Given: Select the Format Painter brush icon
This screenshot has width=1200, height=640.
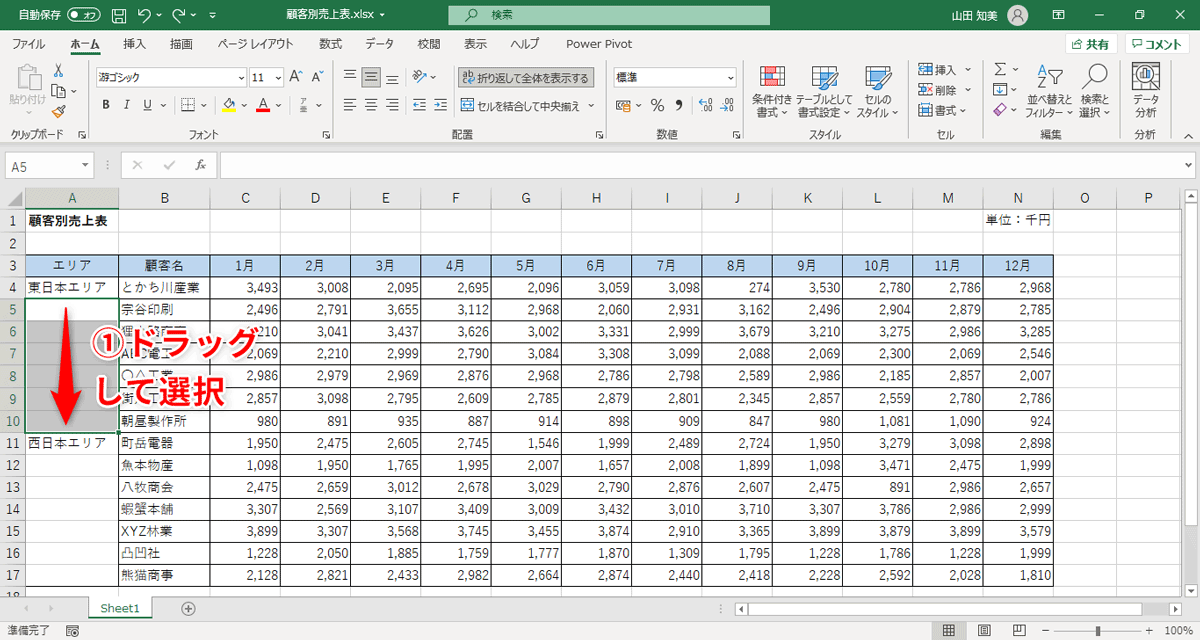Looking at the screenshot, I should (x=58, y=112).
